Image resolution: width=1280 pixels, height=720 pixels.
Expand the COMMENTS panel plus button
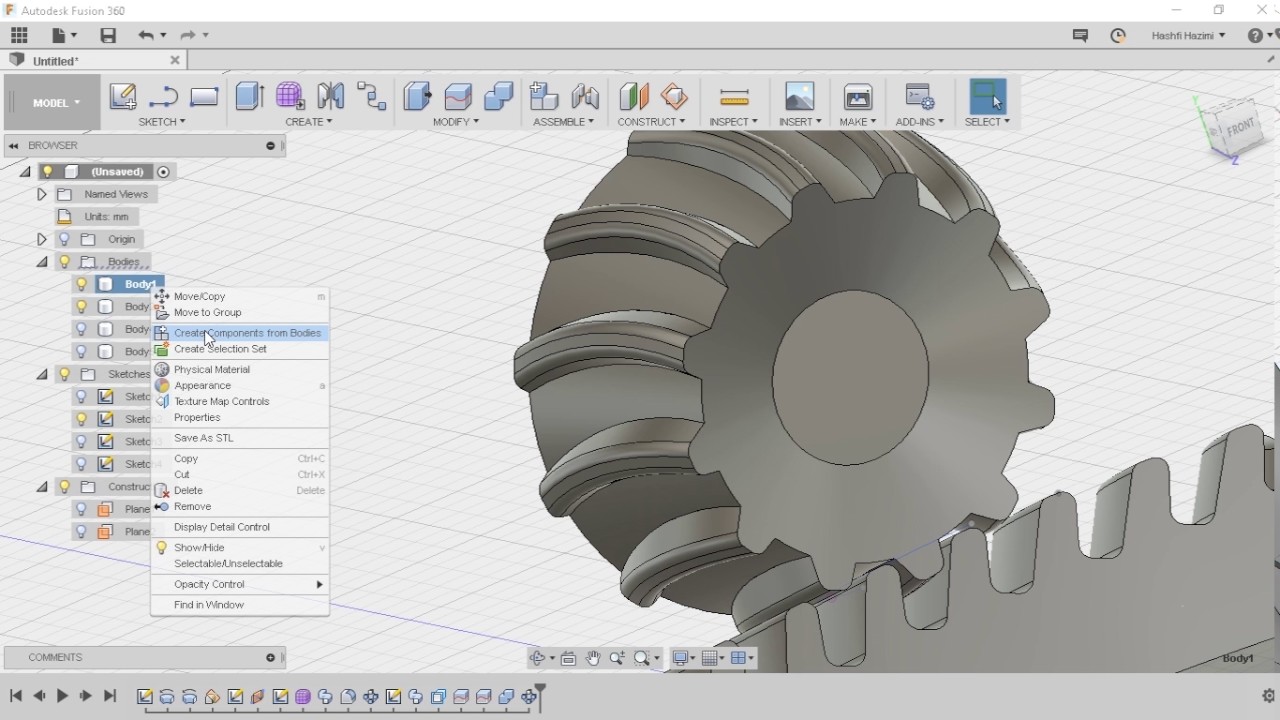pyautogui.click(x=270, y=658)
